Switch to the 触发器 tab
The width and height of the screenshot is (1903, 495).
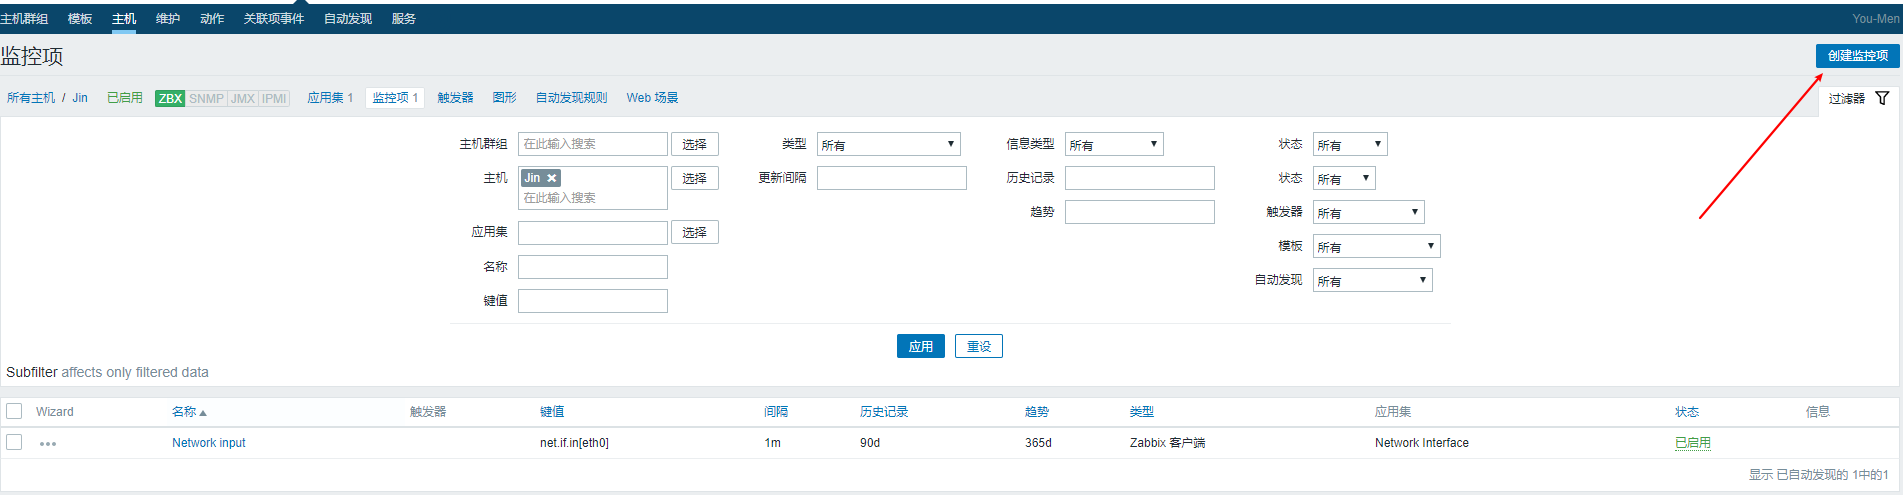pyautogui.click(x=455, y=98)
